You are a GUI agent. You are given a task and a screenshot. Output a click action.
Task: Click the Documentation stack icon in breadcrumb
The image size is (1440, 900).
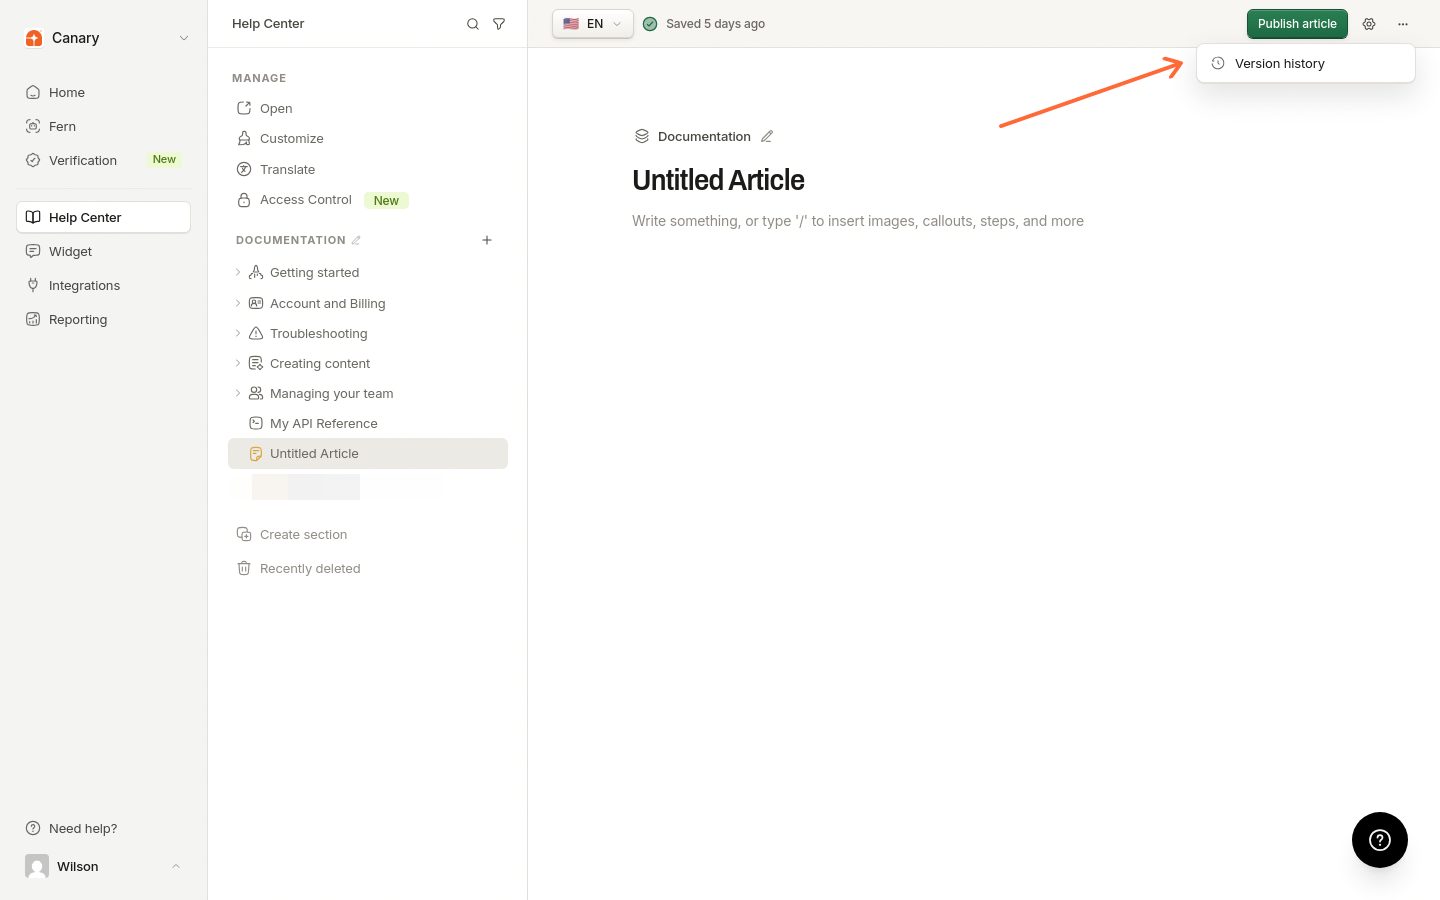pyautogui.click(x=642, y=136)
